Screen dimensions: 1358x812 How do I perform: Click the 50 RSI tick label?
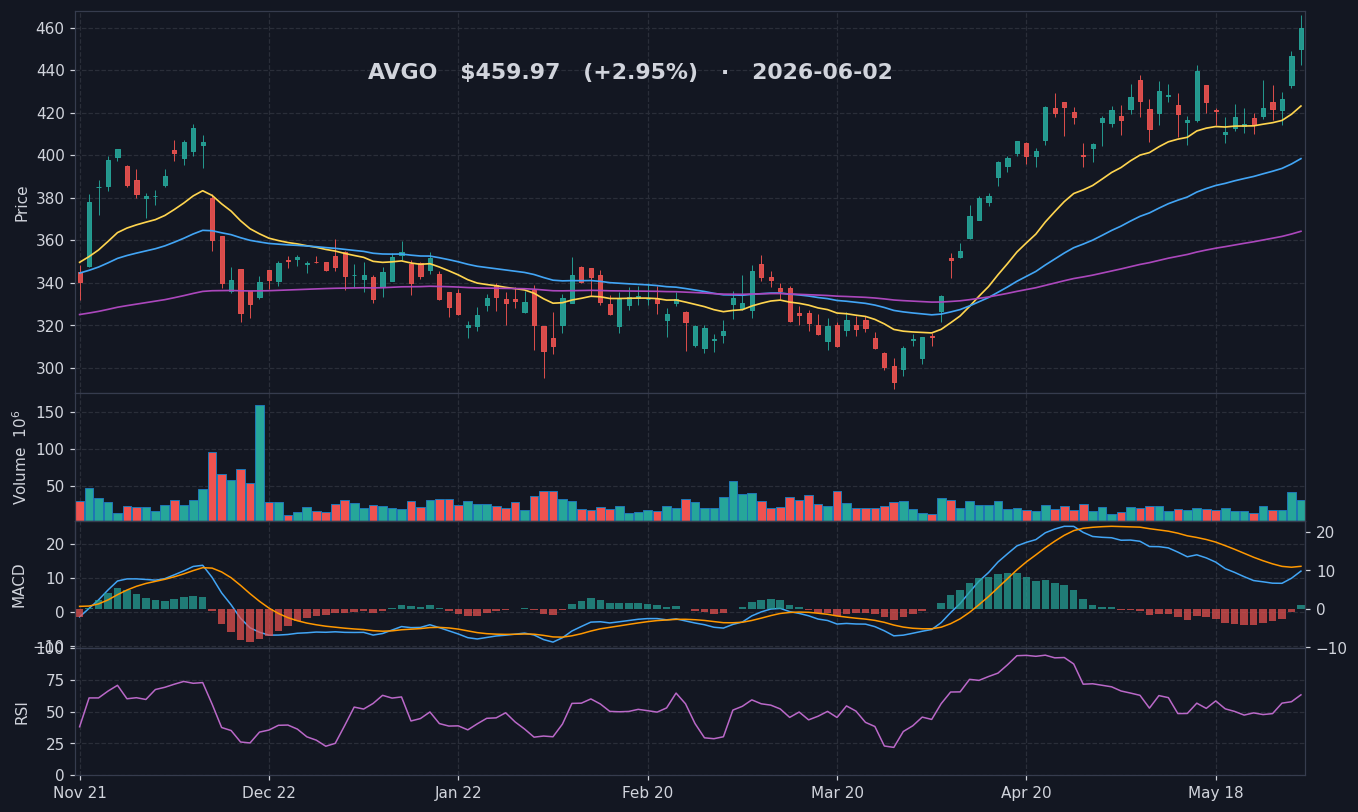click(x=54, y=712)
